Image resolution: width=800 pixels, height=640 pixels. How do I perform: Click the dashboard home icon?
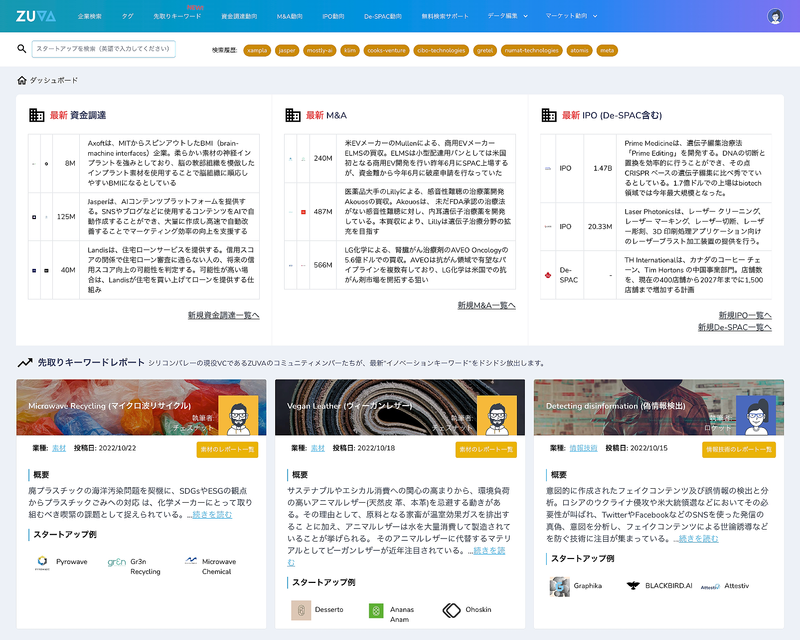(21, 80)
